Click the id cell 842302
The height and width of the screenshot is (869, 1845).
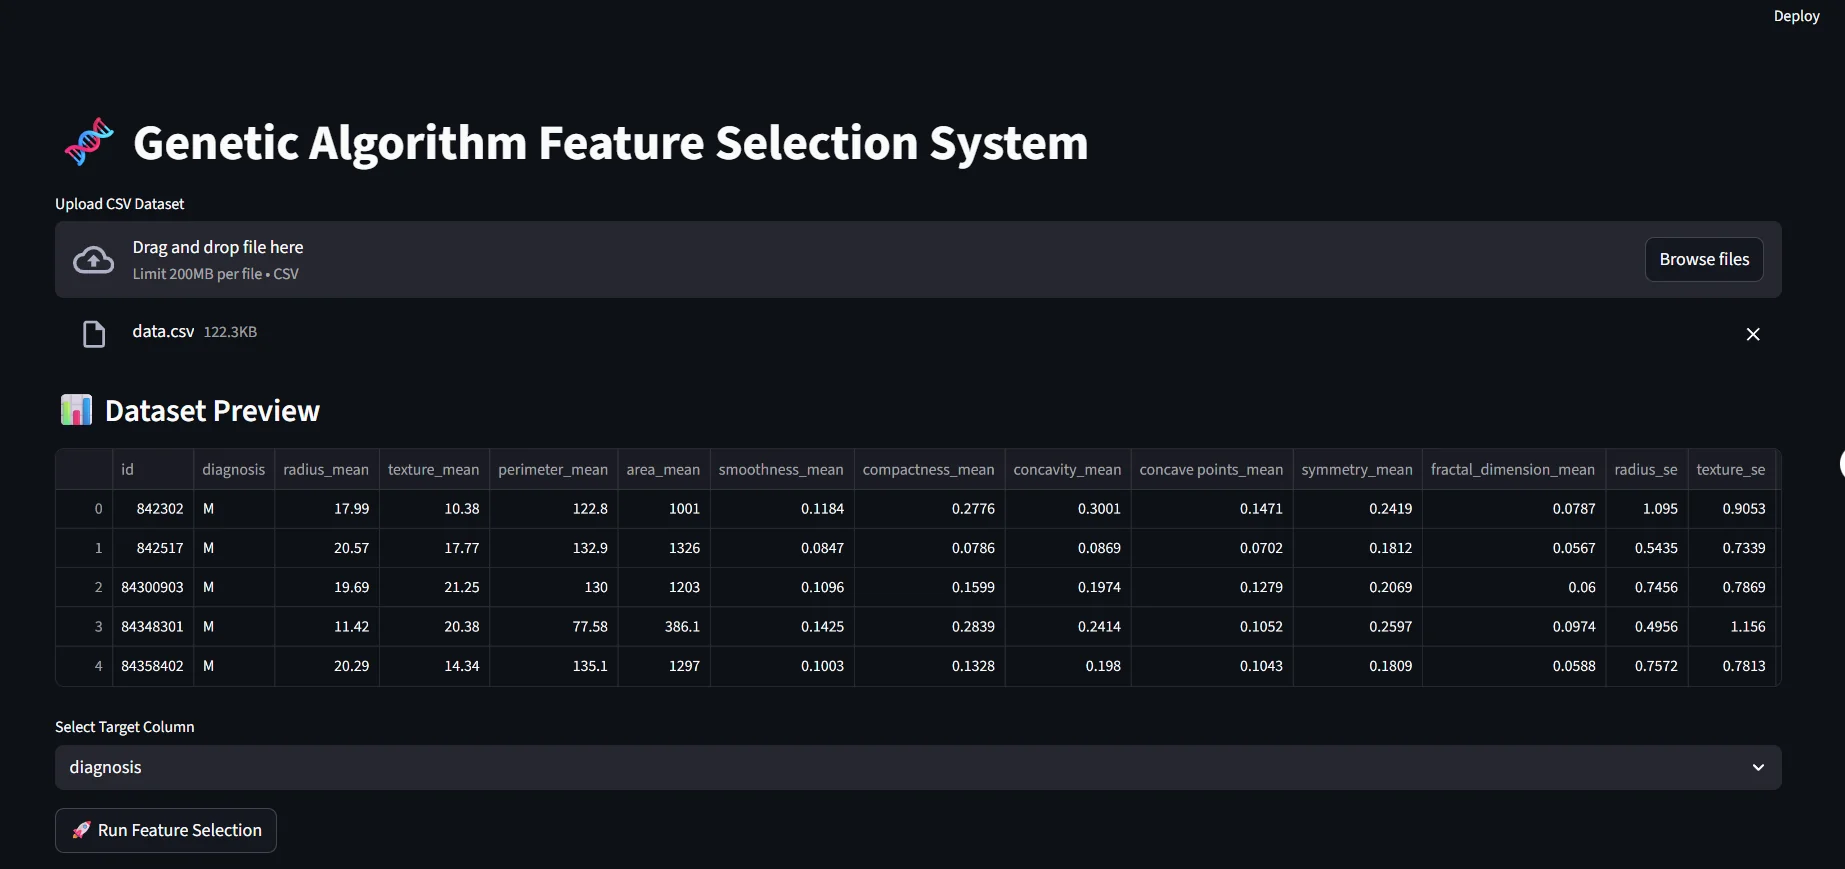(x=153, y=509)
